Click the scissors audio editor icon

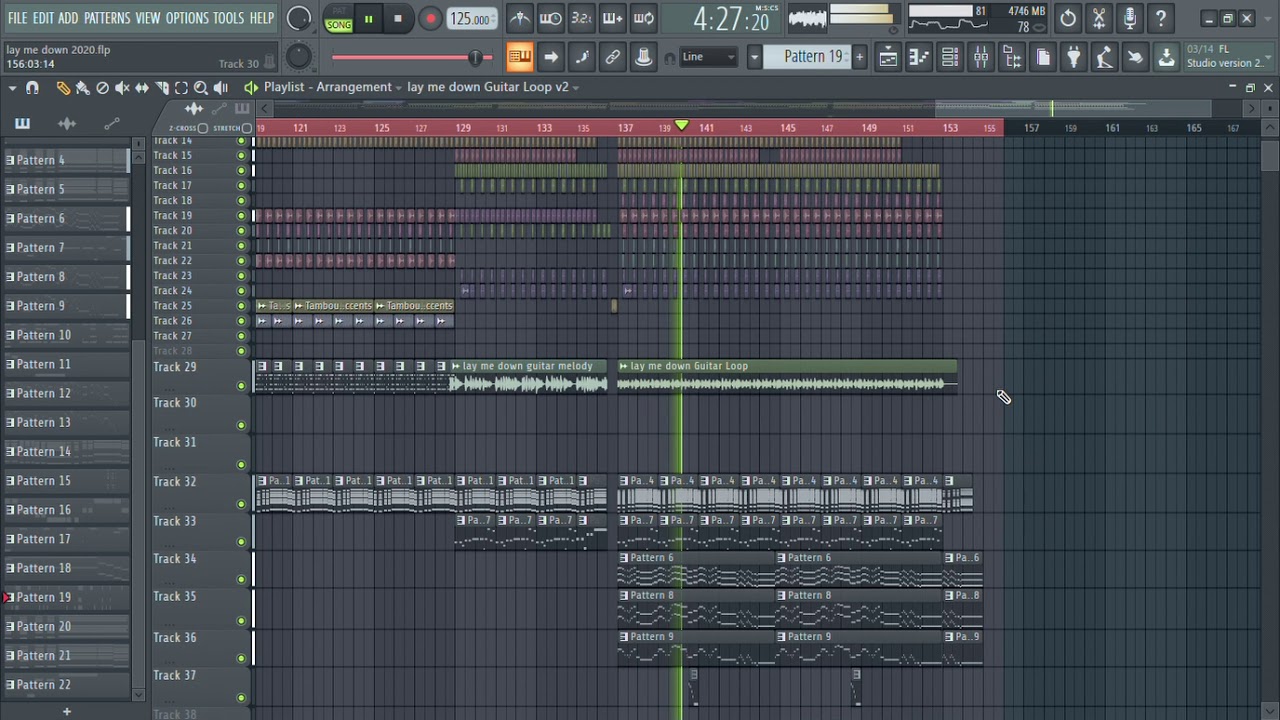(1099, 18)
